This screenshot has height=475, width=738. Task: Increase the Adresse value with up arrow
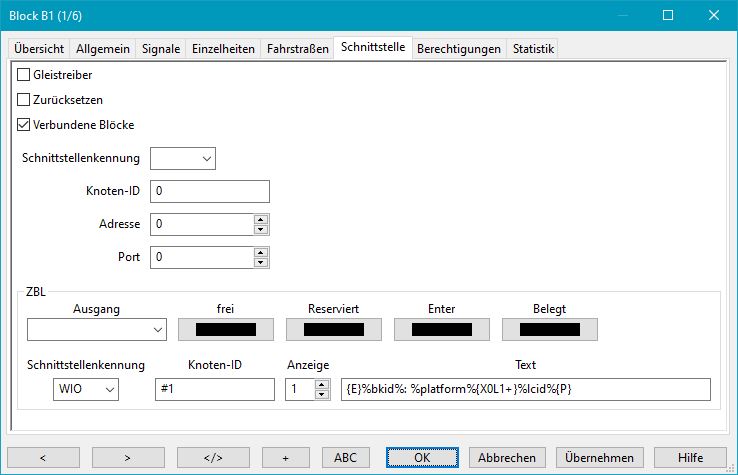tap(260, 220)
